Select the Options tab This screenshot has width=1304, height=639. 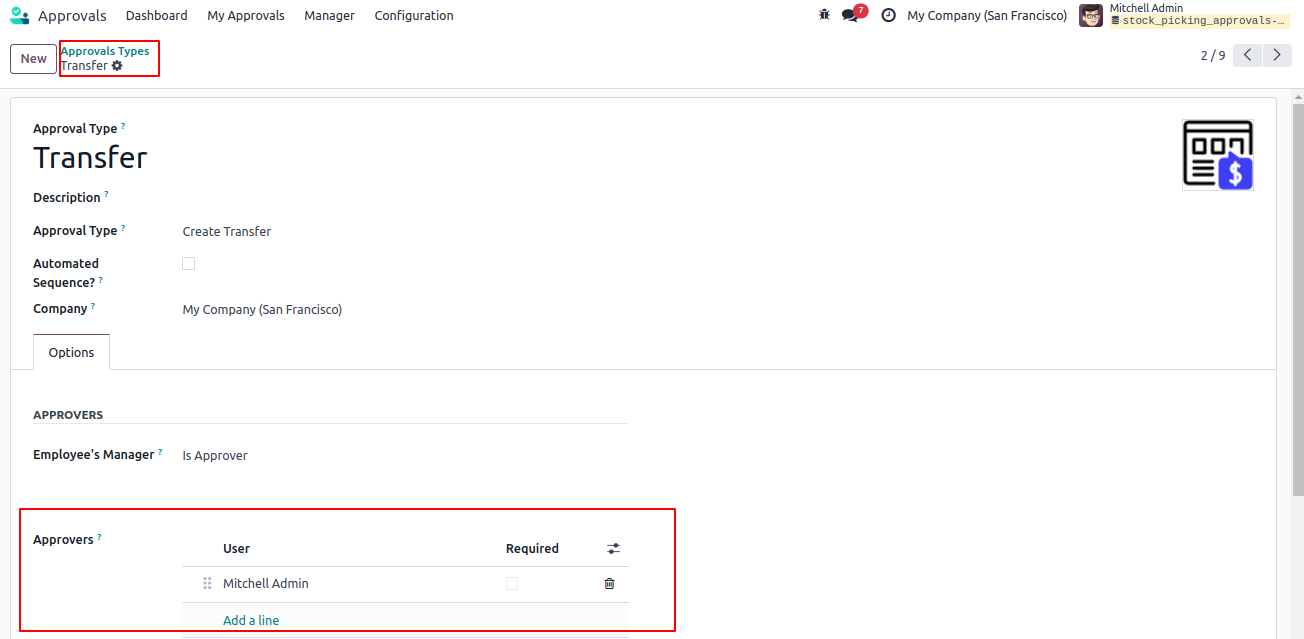(72, 353)
